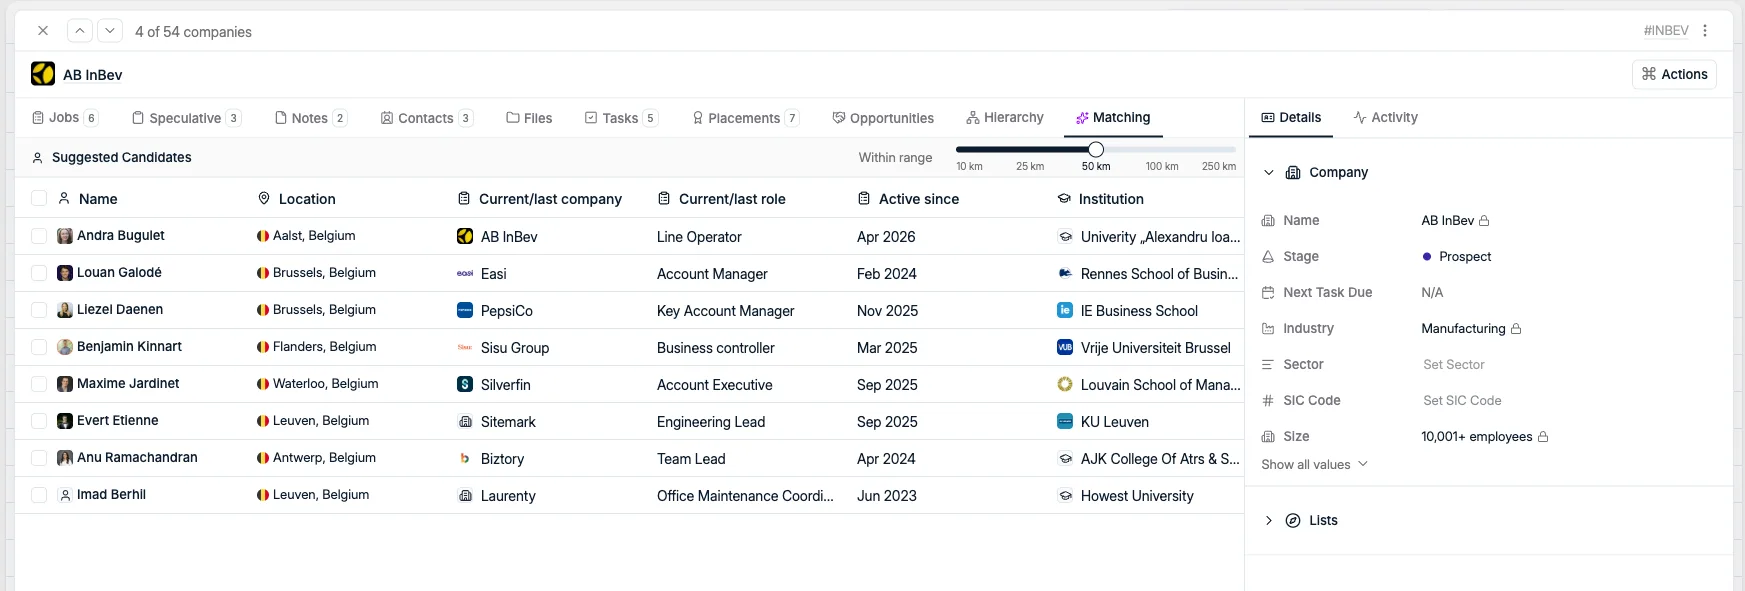The width and height of the screenshot is (1745, 591).
Task: Click the AB InBev company logo in table
Action: 465,236
